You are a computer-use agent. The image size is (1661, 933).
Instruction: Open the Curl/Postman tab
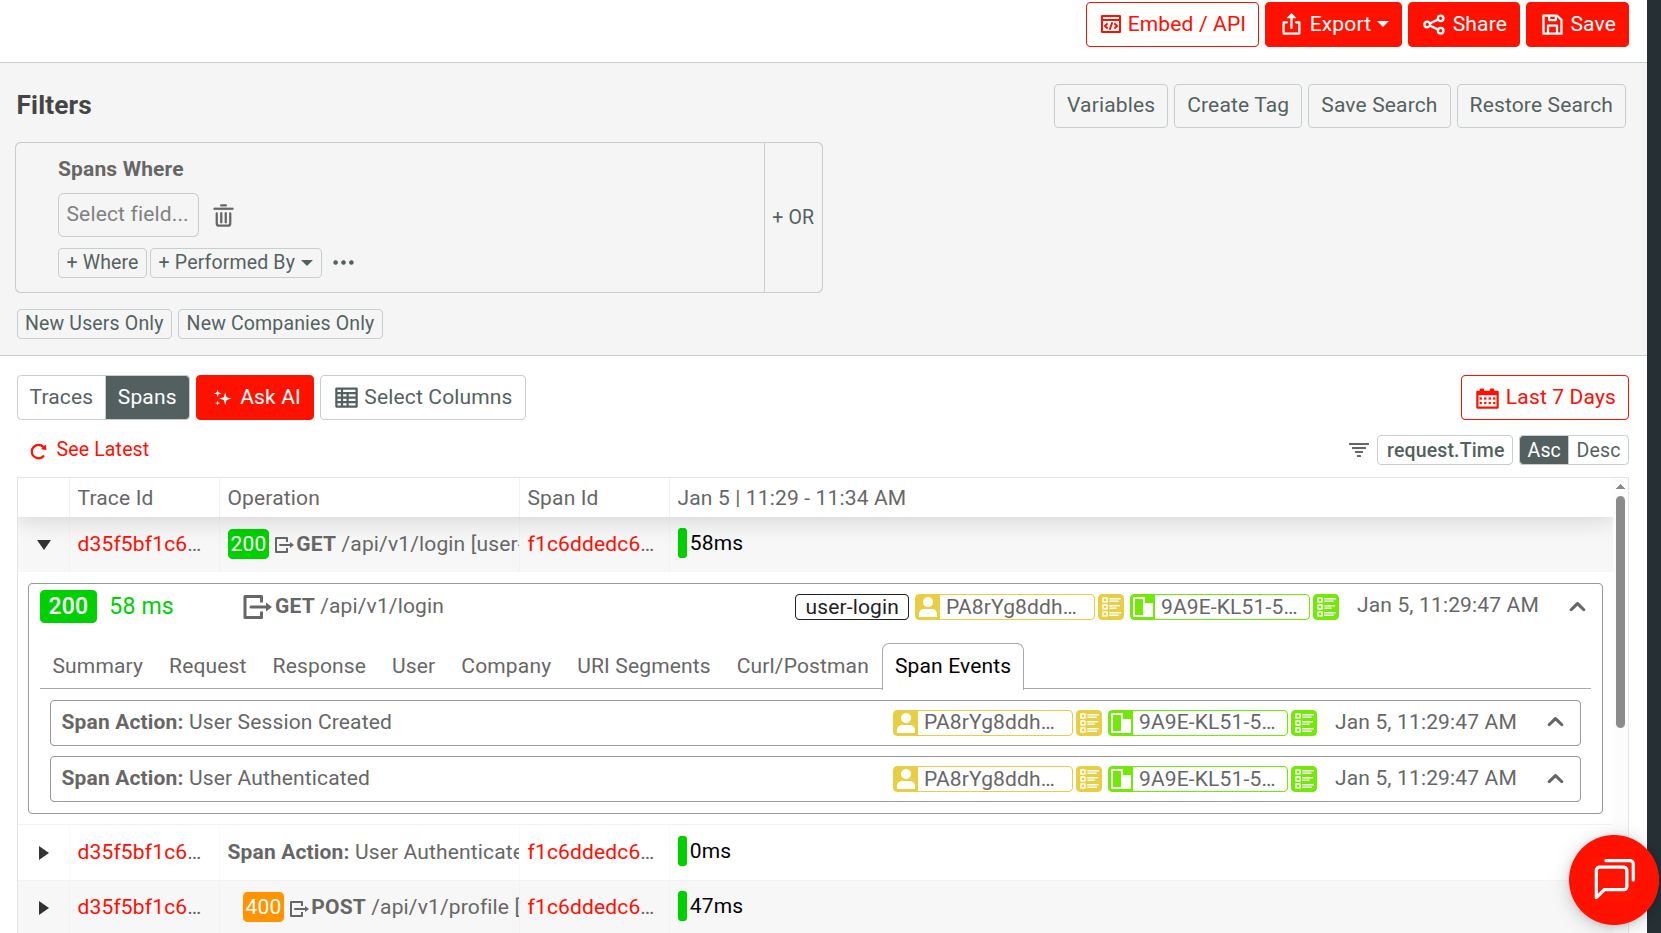click(x=802, y=666)
